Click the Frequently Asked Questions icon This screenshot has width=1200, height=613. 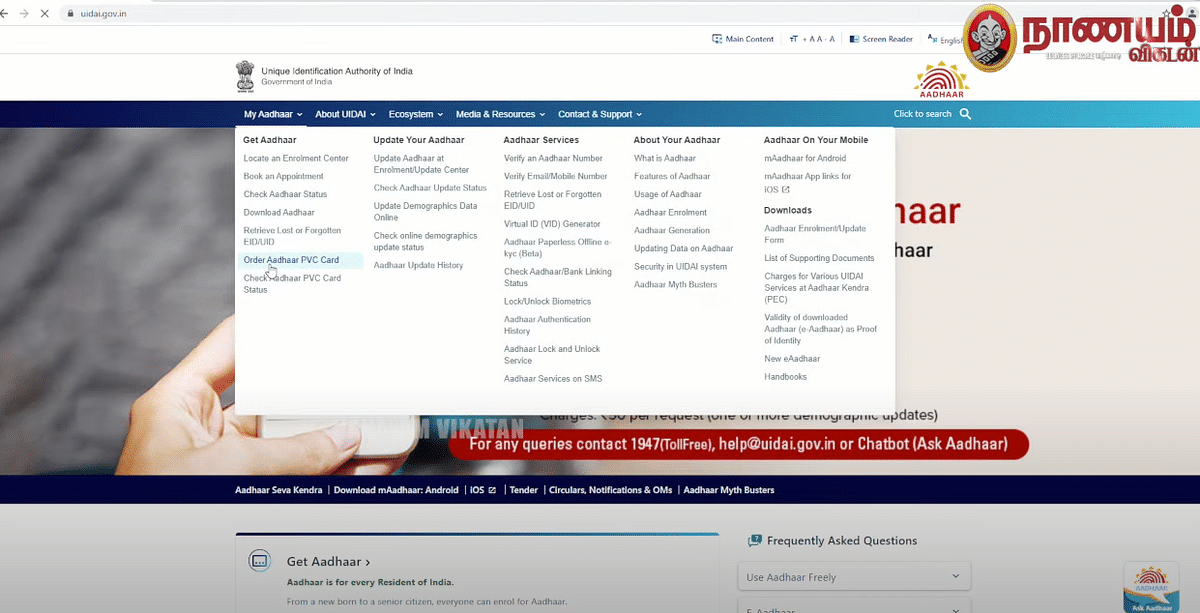[x=755, y=541]
